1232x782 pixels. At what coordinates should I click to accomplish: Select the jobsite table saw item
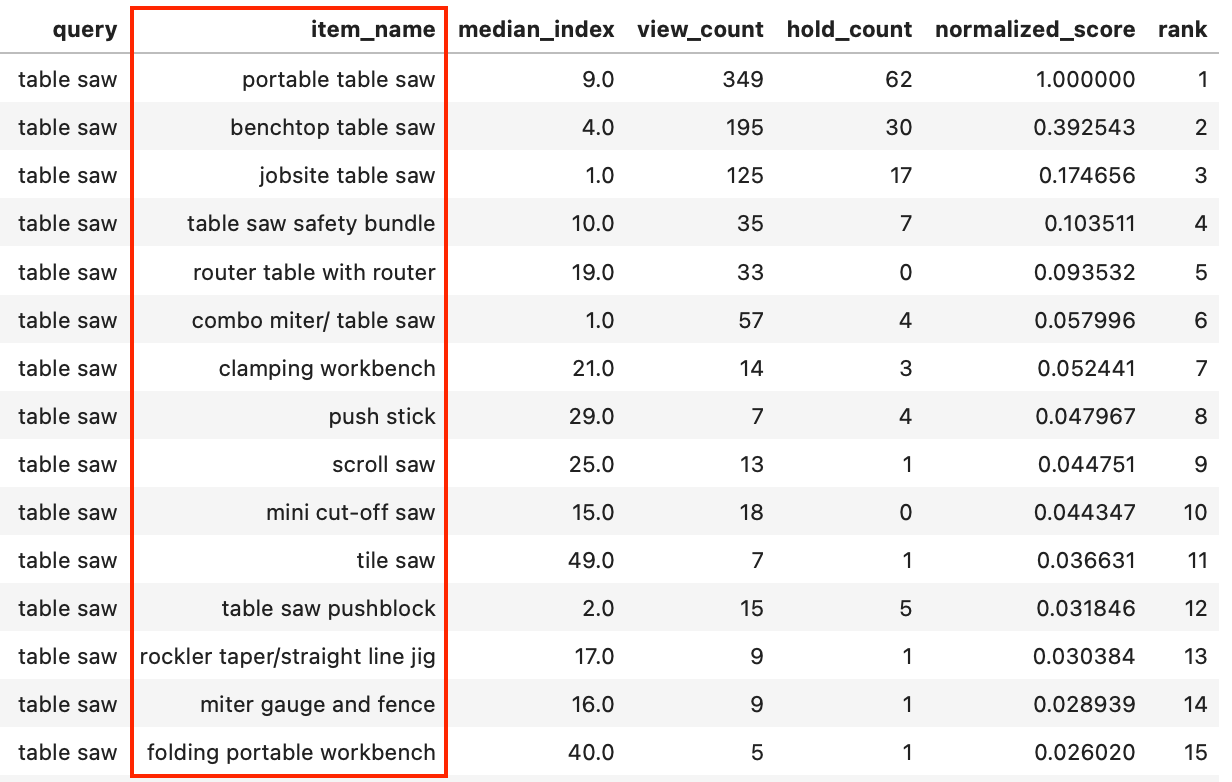pyautogui.click(x=346, y=176)
